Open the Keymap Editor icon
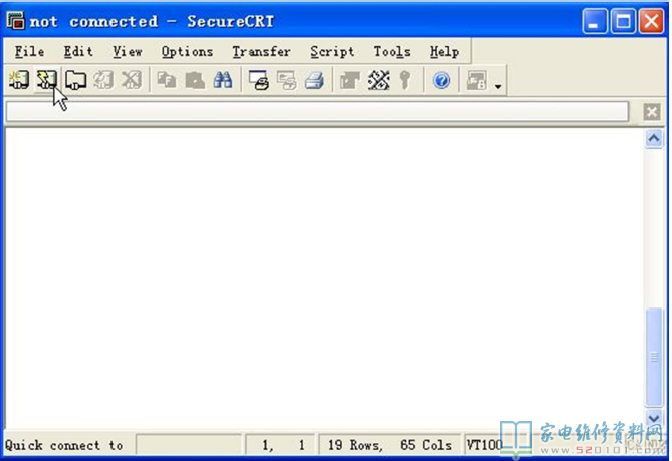The height and width of the screenshot is (461, 672). pyautogui.click(x=378, y=80)
